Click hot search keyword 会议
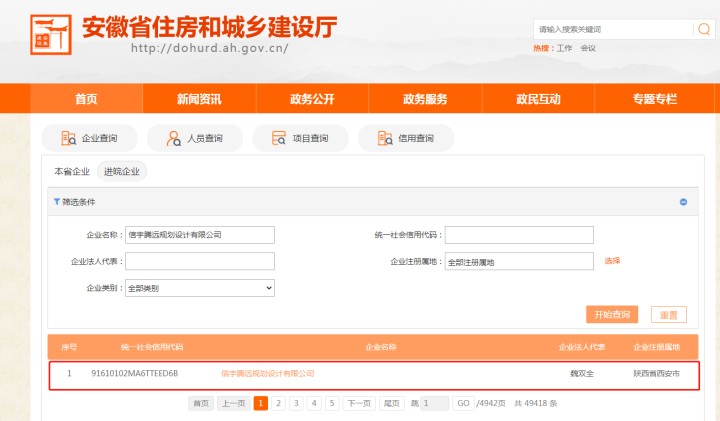The width and height of the screenshot is (720, 421). (588, 48)
